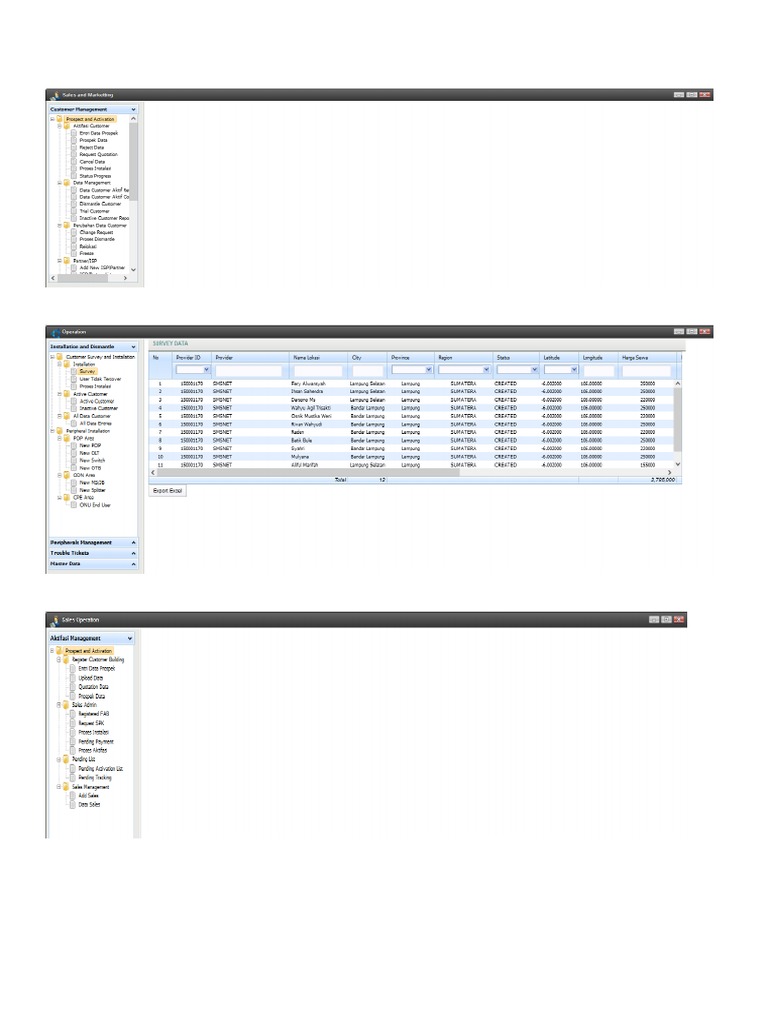Open the Customer Management panel dropdown

pyautogui.click(x=132, y=109)
